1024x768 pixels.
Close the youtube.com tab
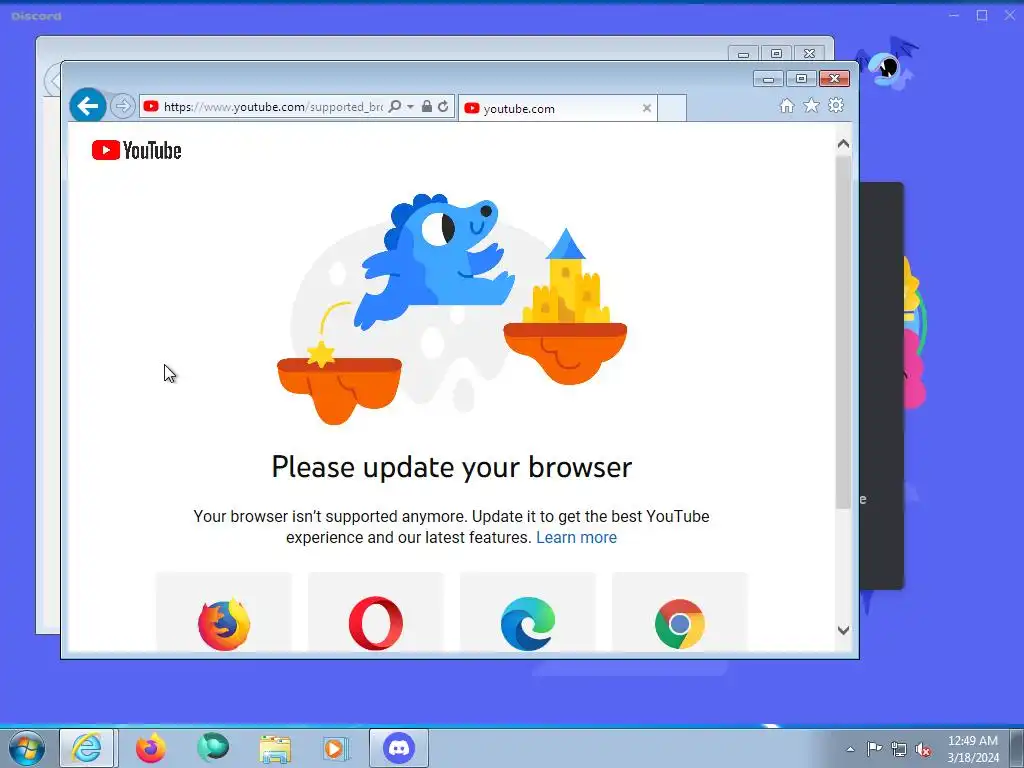coord(647,108)
